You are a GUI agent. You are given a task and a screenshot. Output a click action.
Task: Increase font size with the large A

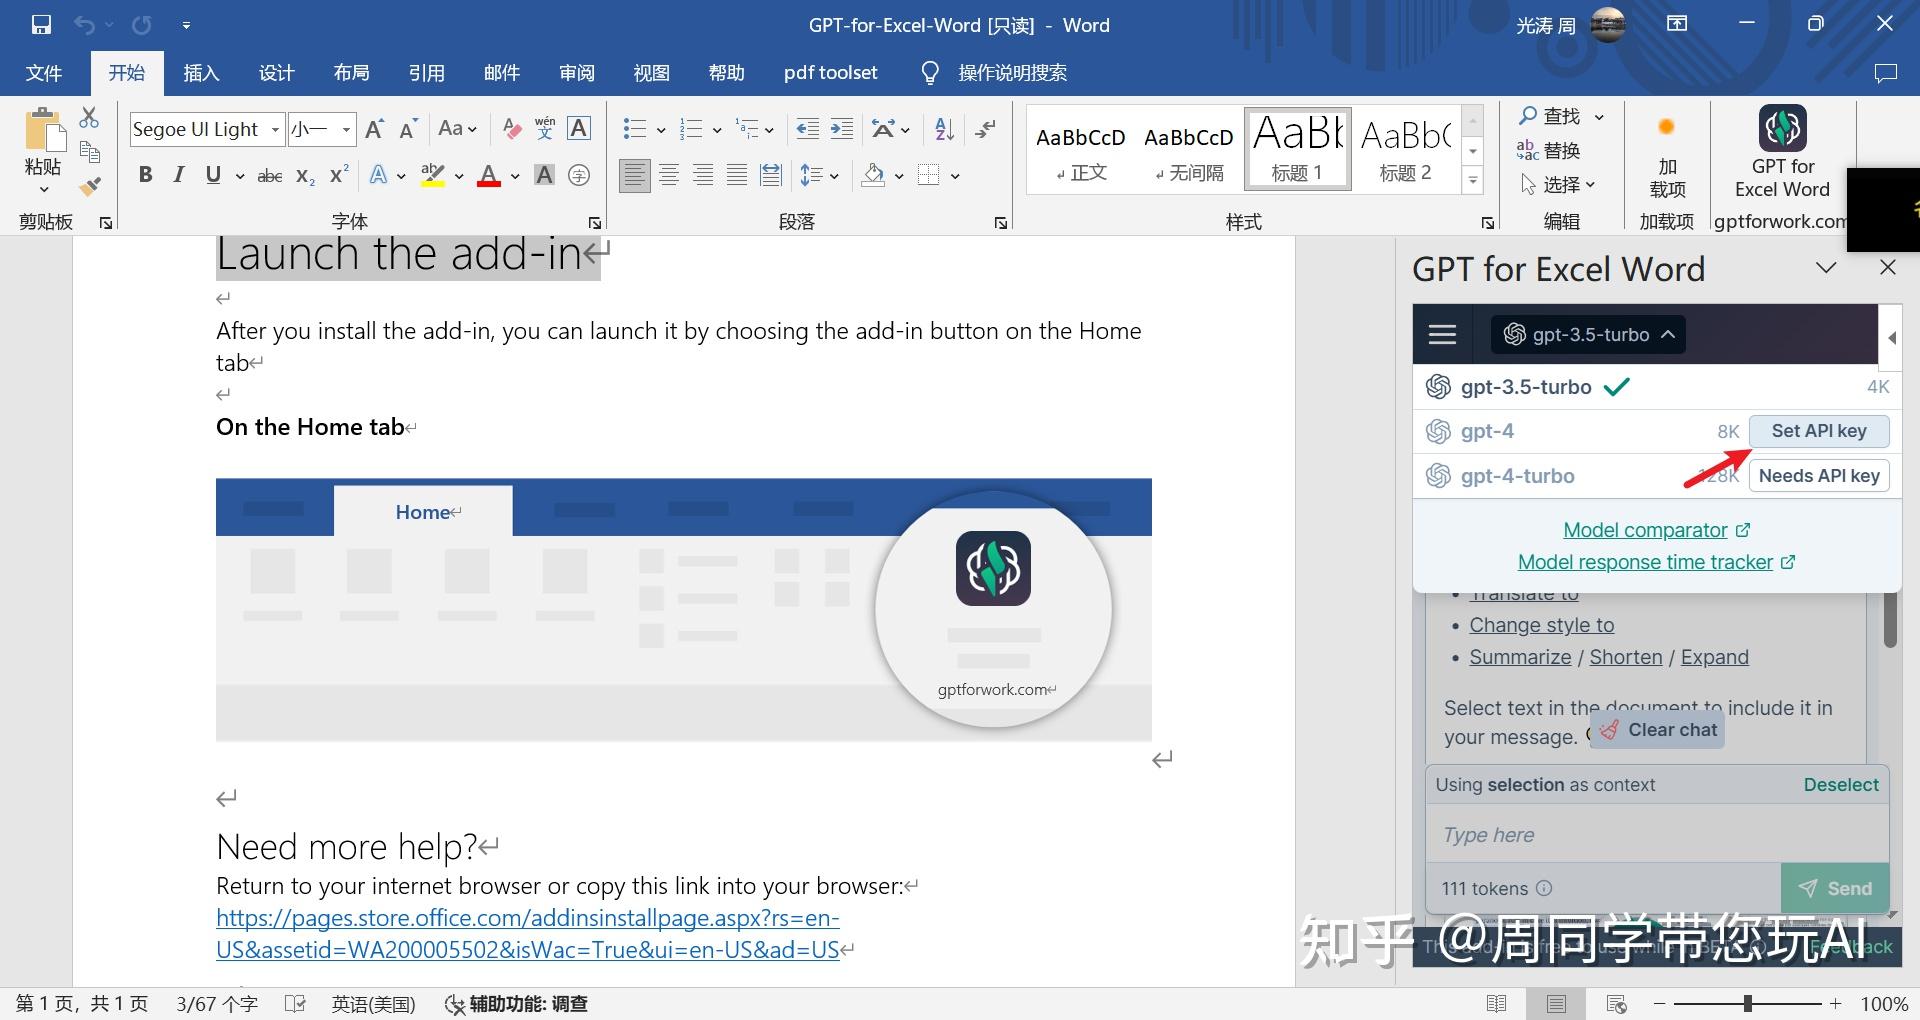pyautogui.click(x=375, y=129)
